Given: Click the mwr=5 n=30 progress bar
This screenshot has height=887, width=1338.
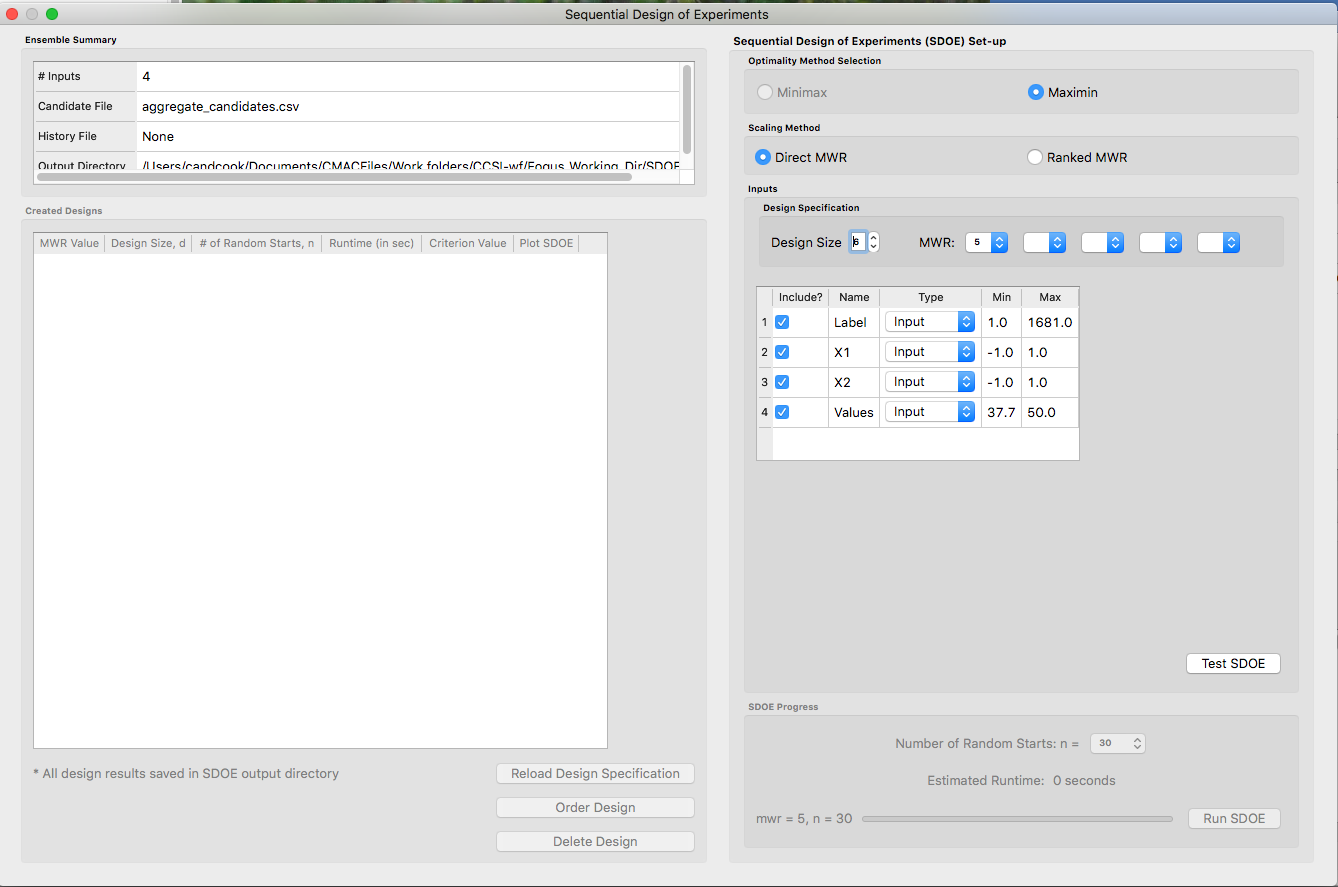Looking at the screenshot, I should (x=1017, y=818).
